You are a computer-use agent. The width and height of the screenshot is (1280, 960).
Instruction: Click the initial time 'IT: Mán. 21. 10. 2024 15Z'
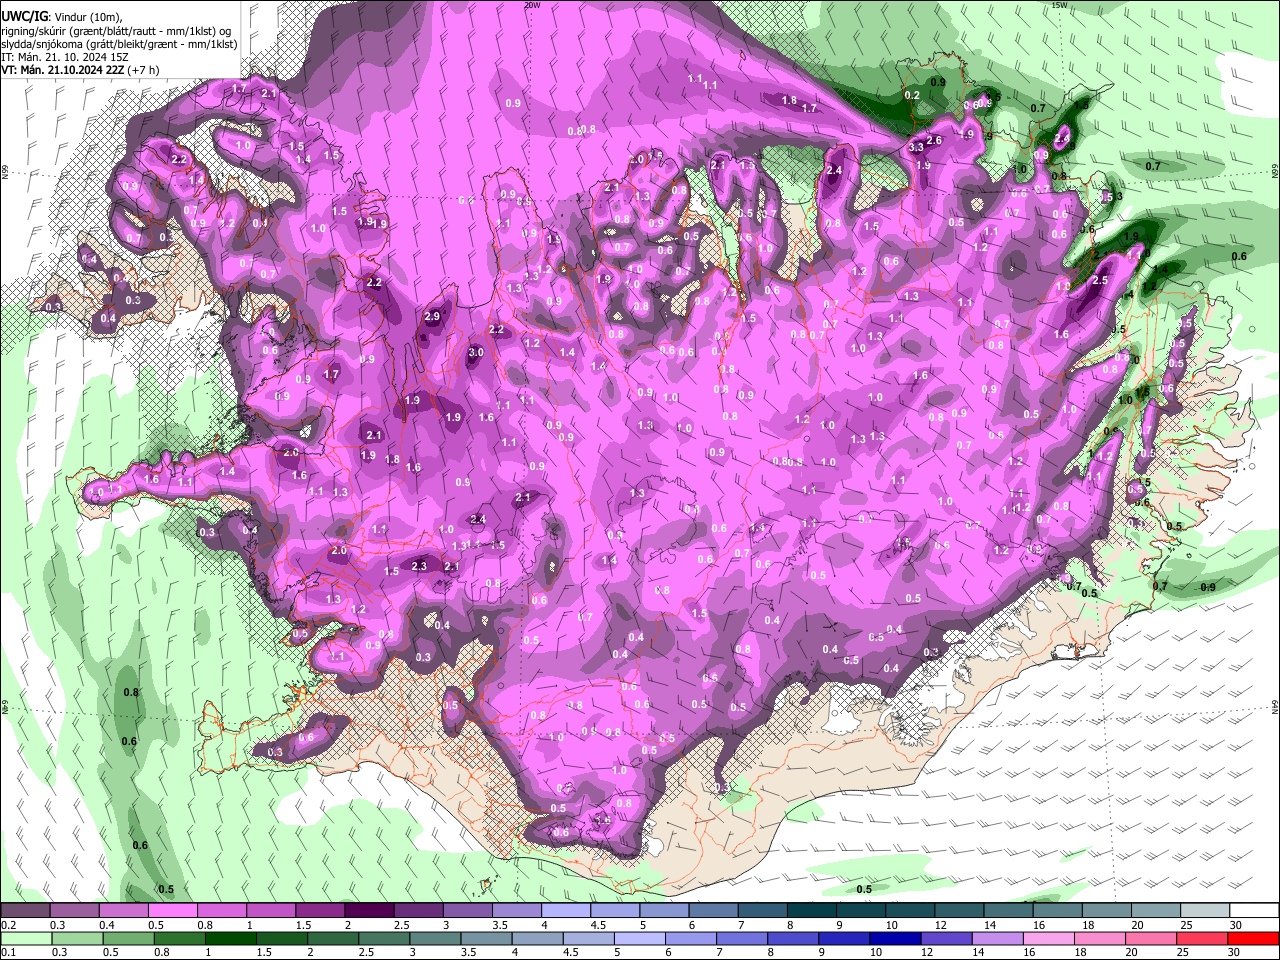[64, 57]
